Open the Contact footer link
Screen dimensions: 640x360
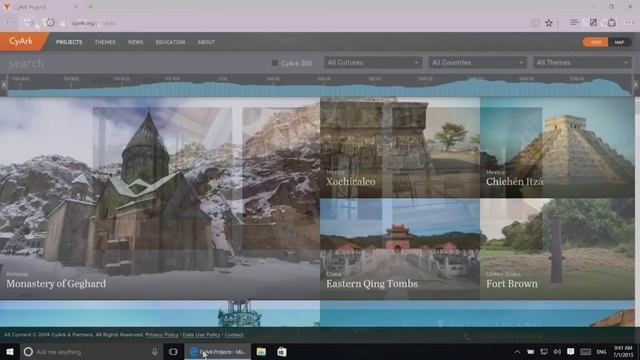click(234, 335)
